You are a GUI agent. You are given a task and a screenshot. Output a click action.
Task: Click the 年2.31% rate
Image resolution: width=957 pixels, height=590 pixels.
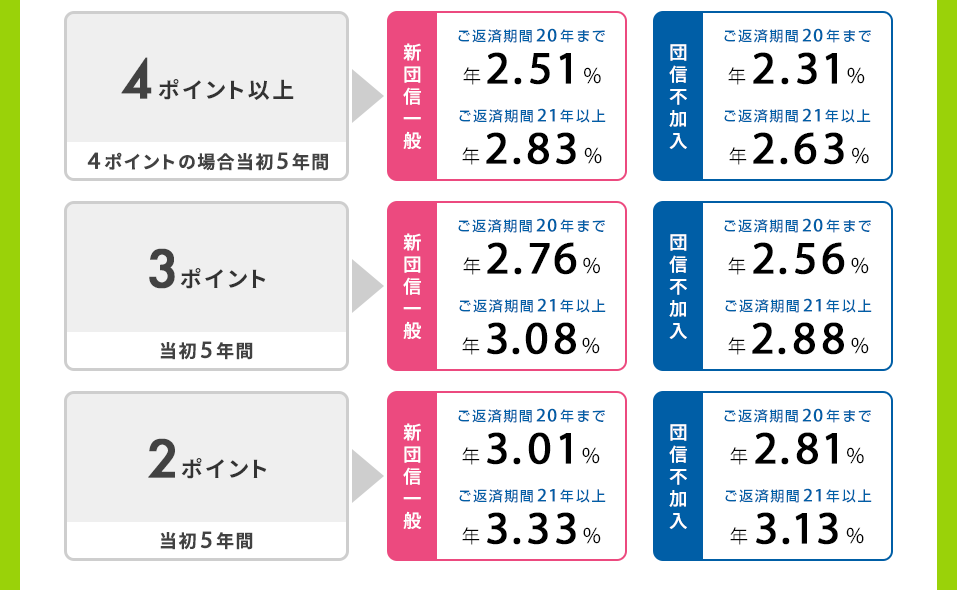click(796, 70)
